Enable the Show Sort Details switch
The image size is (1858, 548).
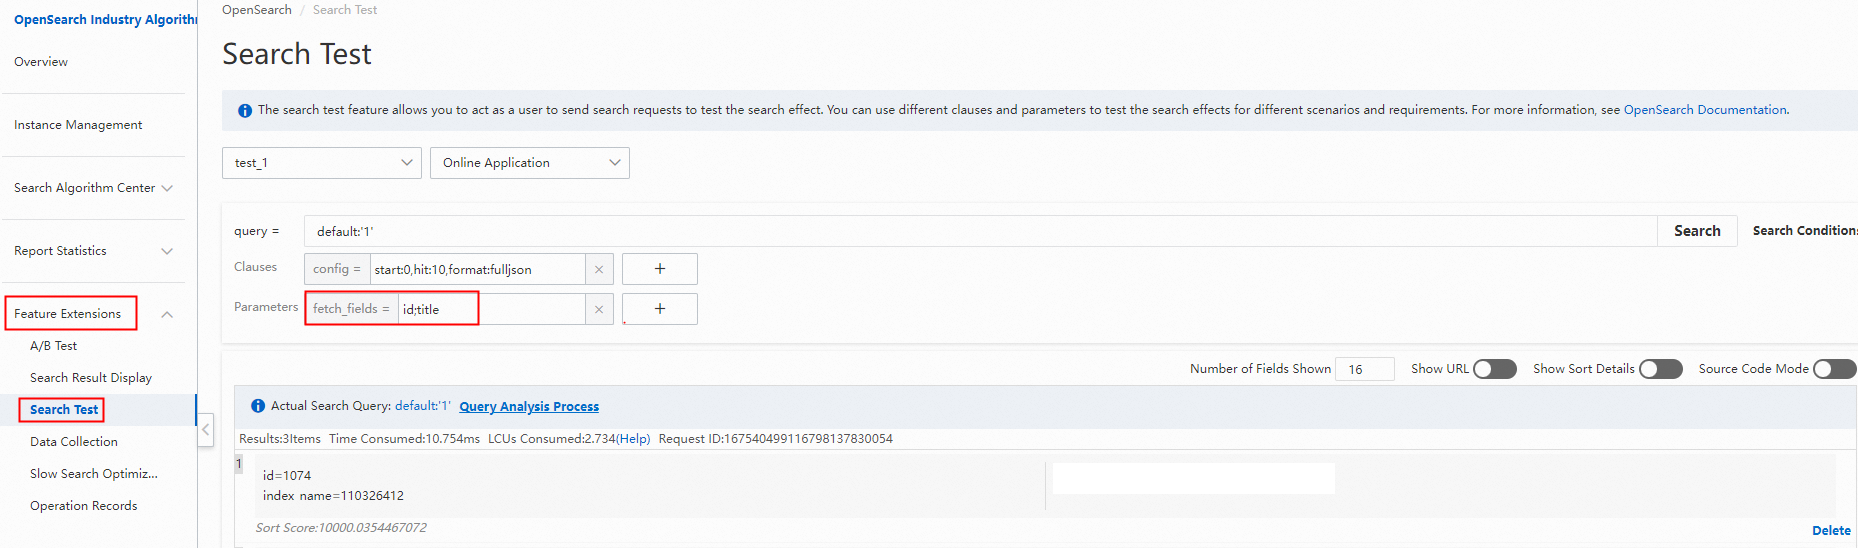pos(1661,369)
